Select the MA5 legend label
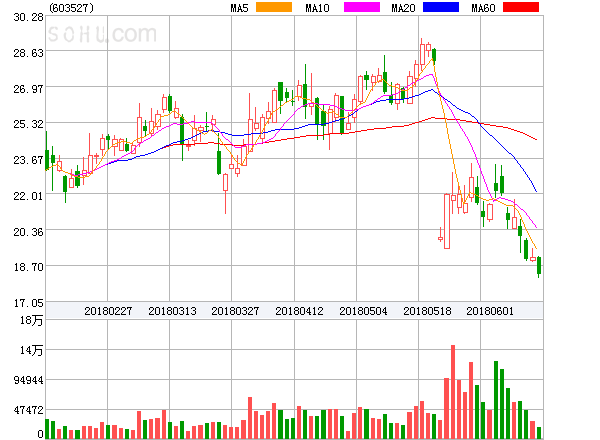Screen dimensions: 600x440 pyautogui.click(x=240, y=8)
